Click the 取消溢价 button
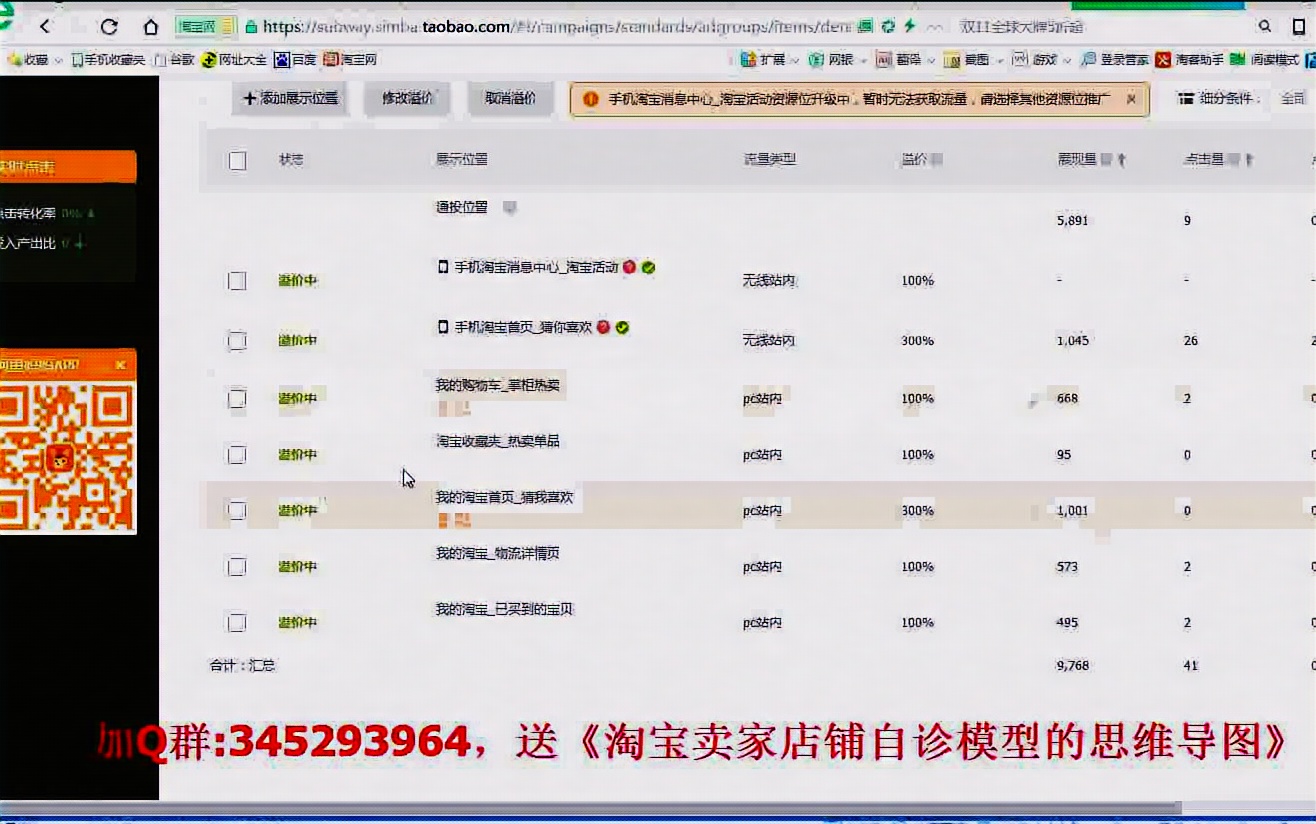Screen dimensions: 1316x824 510,99
